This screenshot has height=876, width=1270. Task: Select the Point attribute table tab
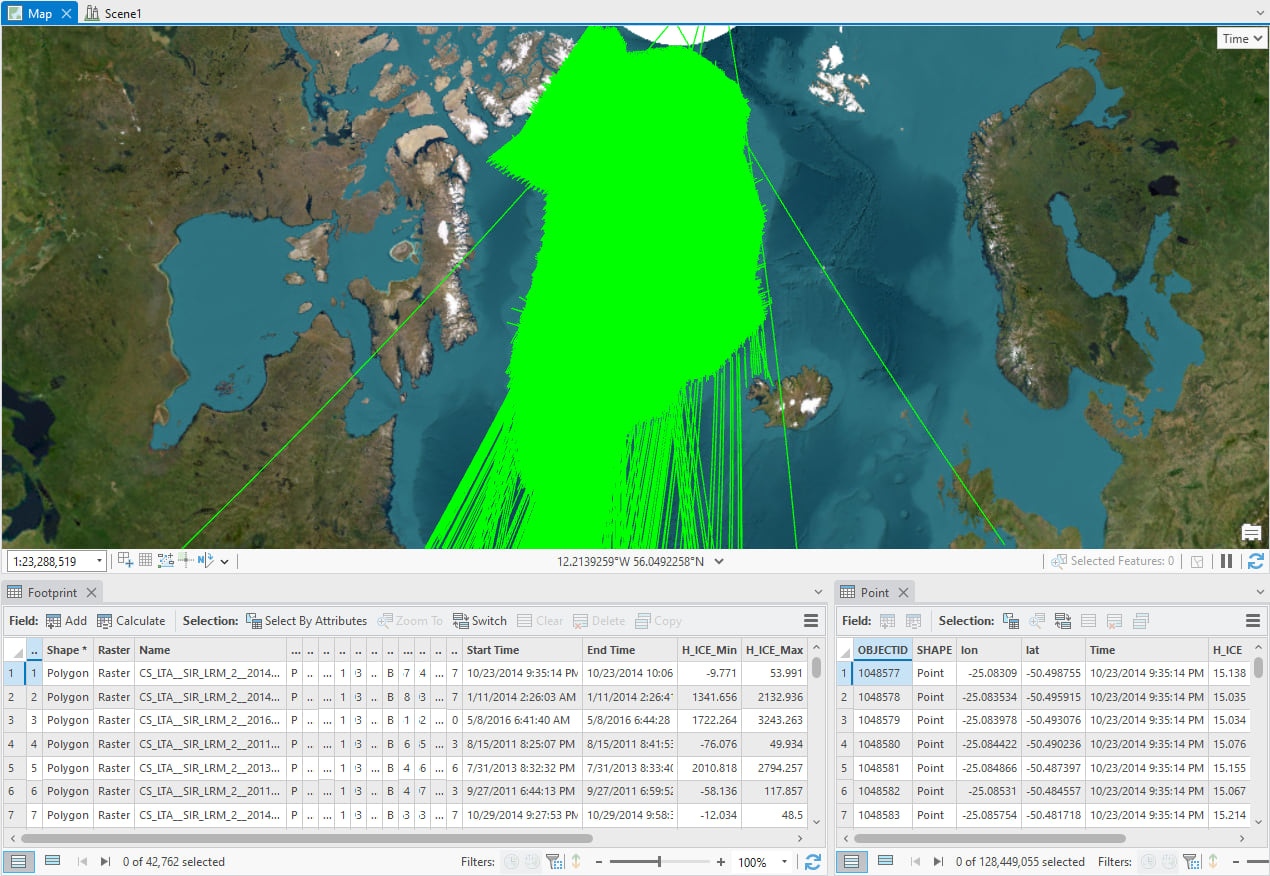(875, 592)
